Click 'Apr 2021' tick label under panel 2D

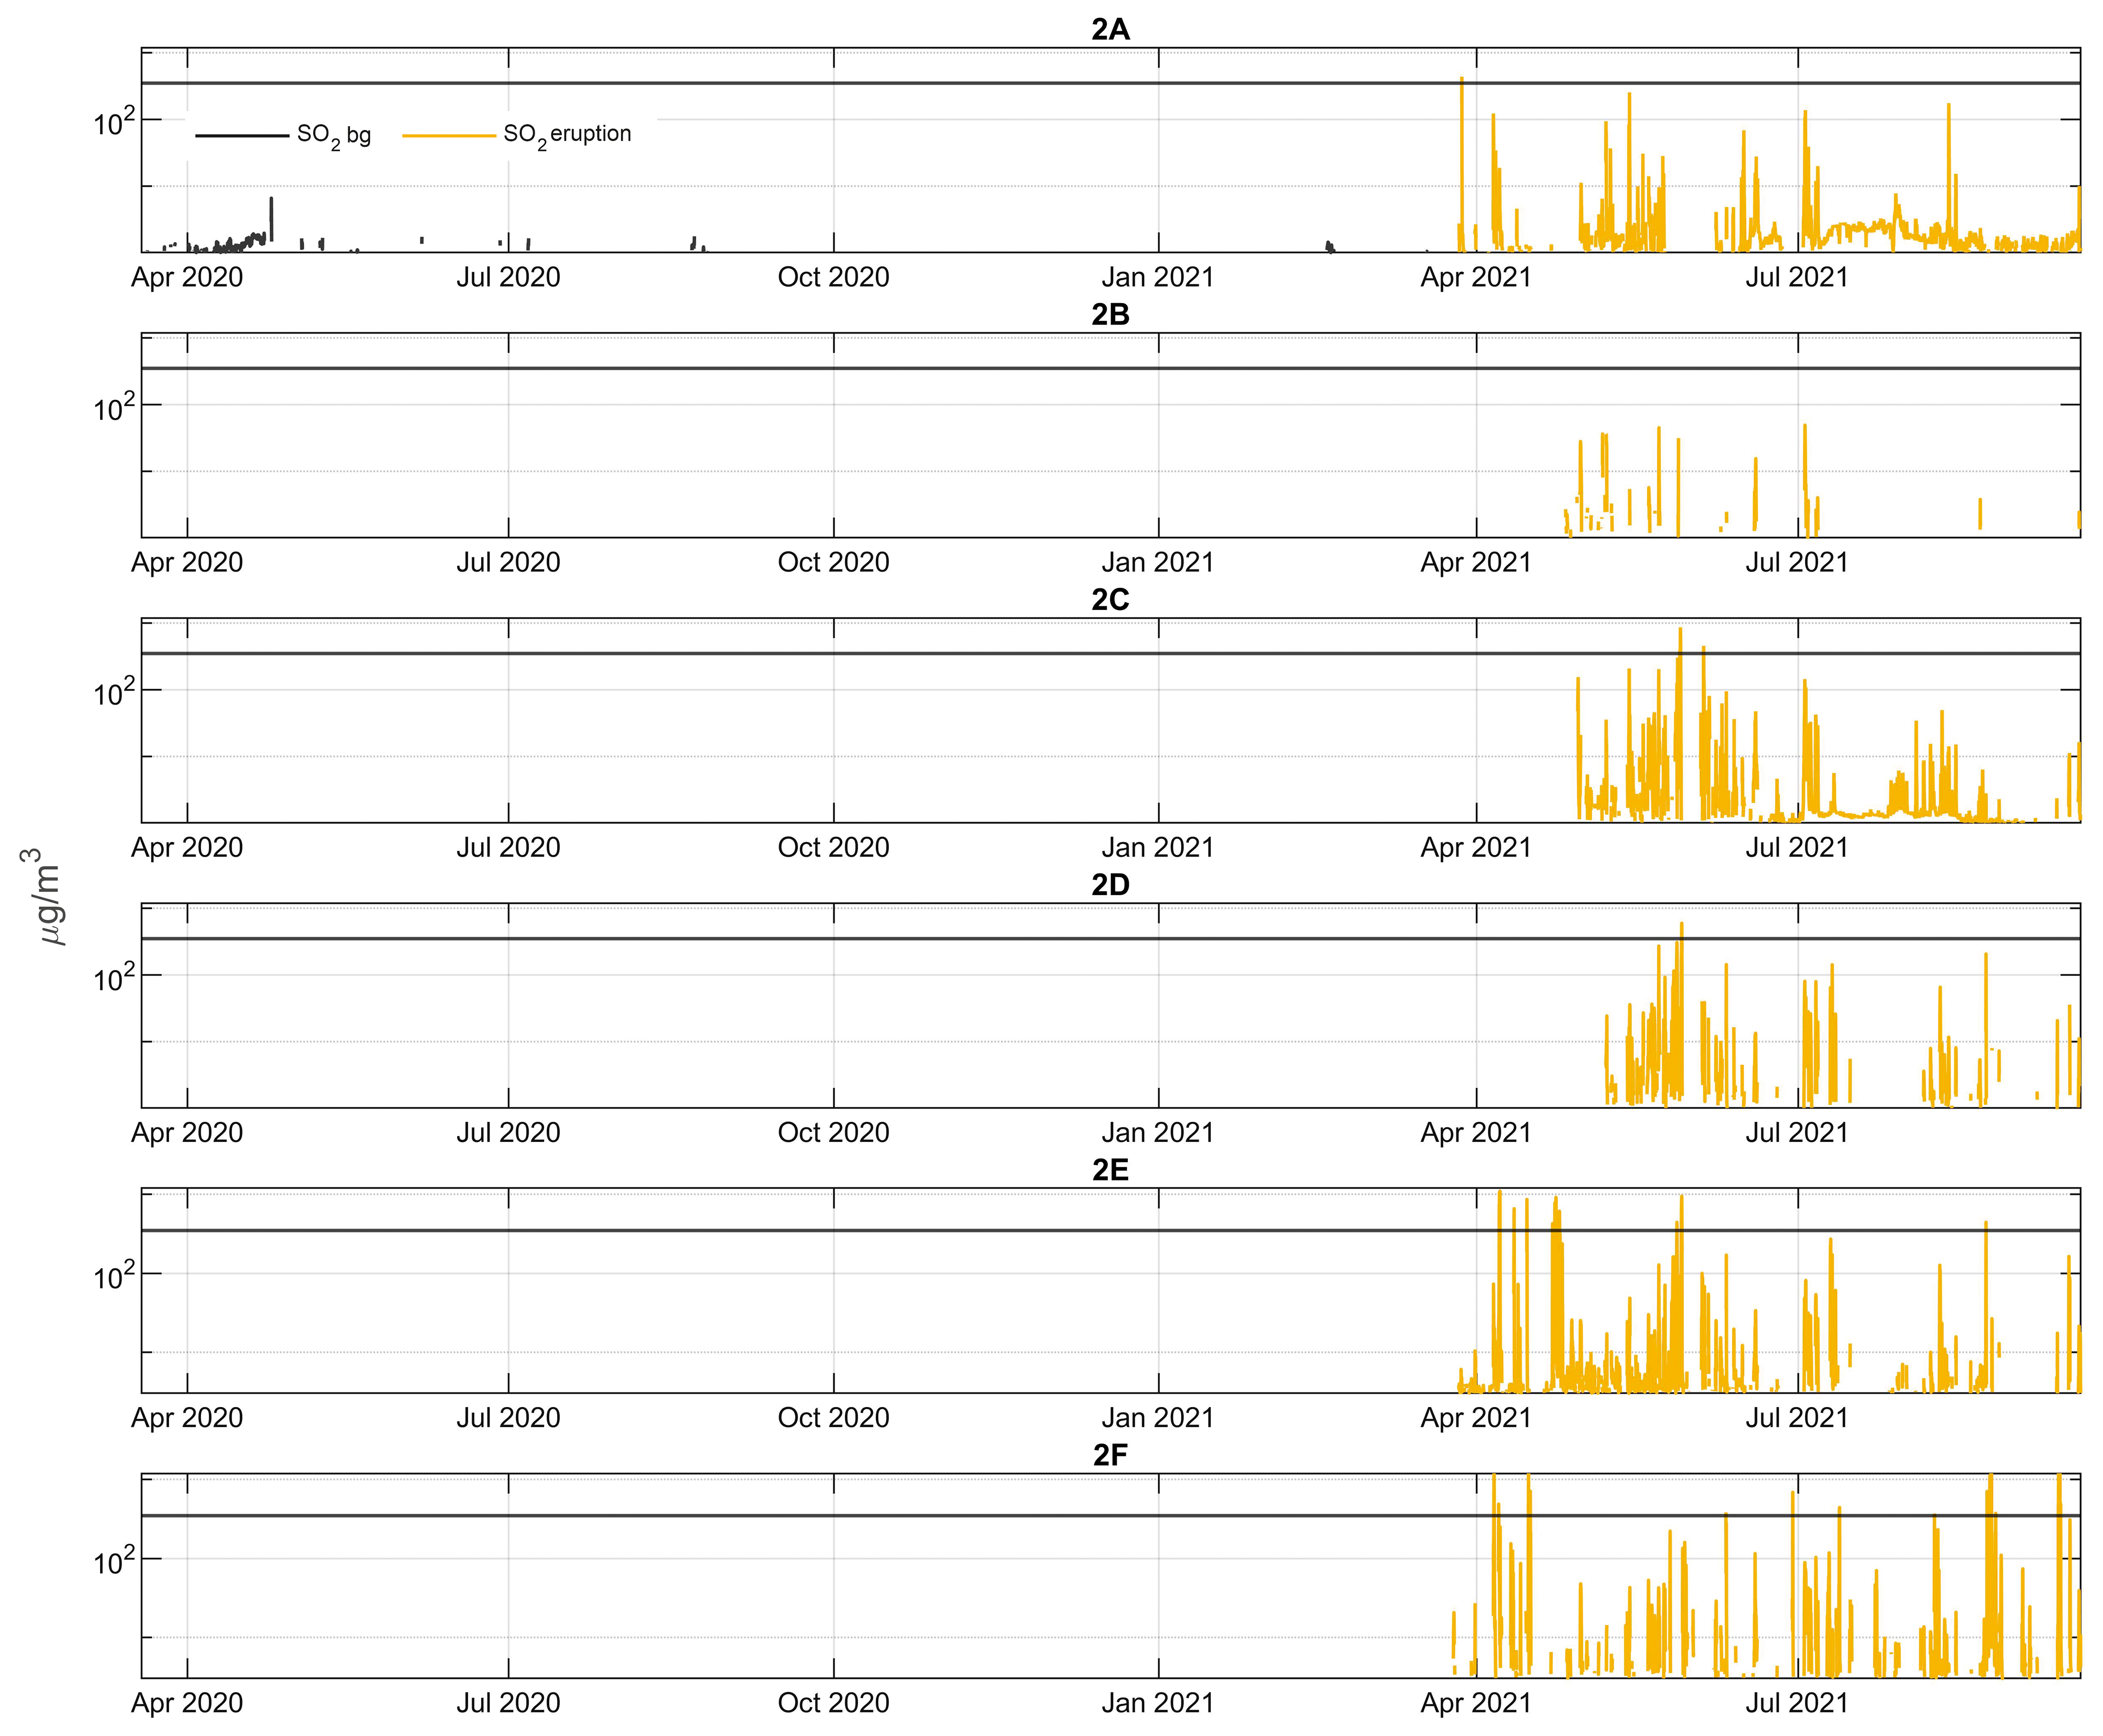click(x=1476, y=1132)
